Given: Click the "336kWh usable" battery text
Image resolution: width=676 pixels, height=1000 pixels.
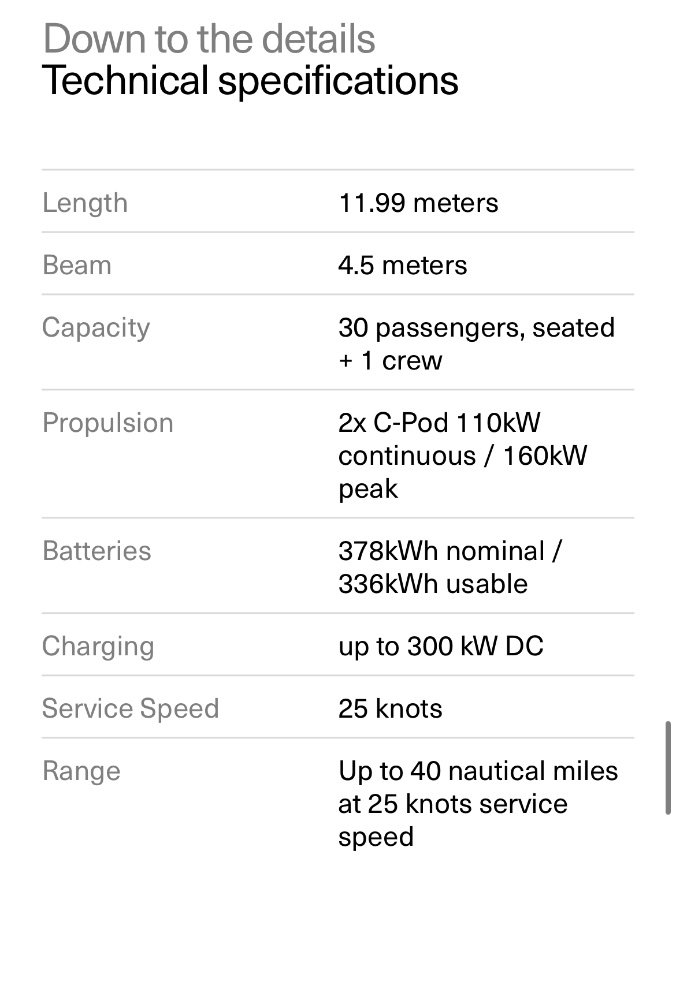Looking at the screenshot, I should point(432,583).
